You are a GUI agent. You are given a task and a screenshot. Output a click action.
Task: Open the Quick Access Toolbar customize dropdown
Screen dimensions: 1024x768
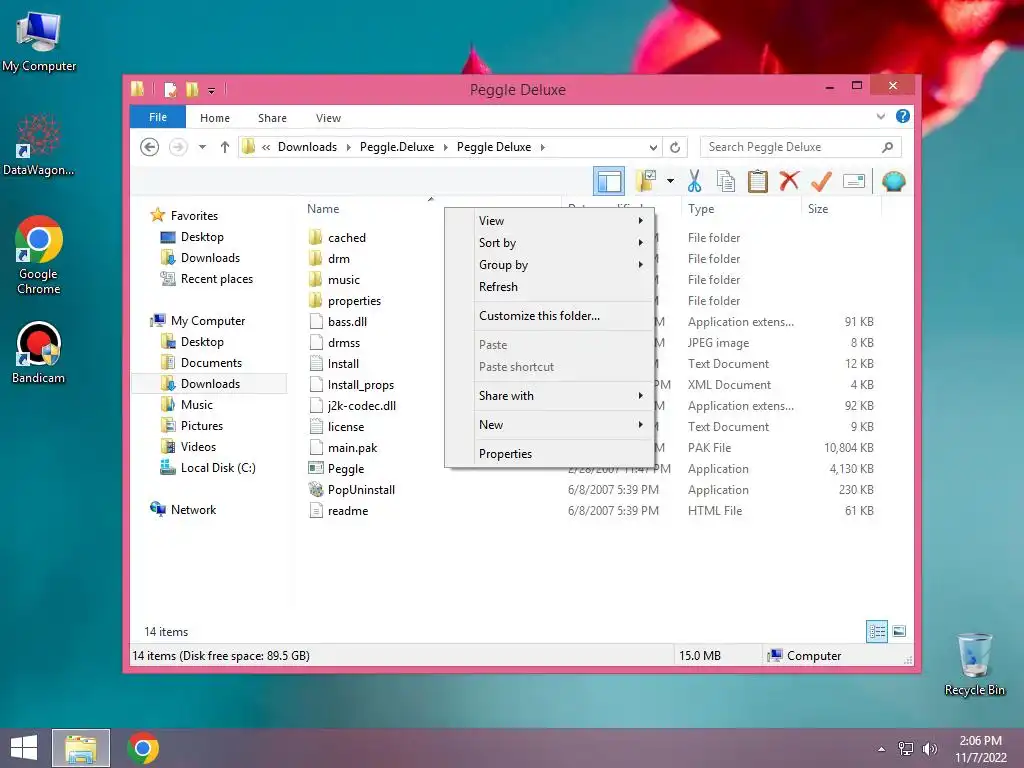pyautogui.click(x=212, y=90)
